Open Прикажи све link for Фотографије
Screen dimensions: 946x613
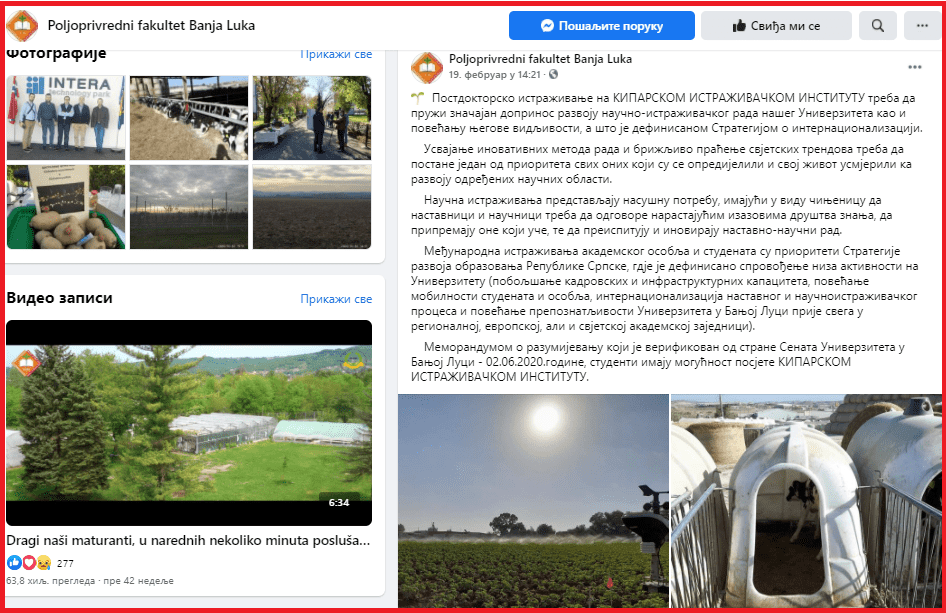[336, 54]
